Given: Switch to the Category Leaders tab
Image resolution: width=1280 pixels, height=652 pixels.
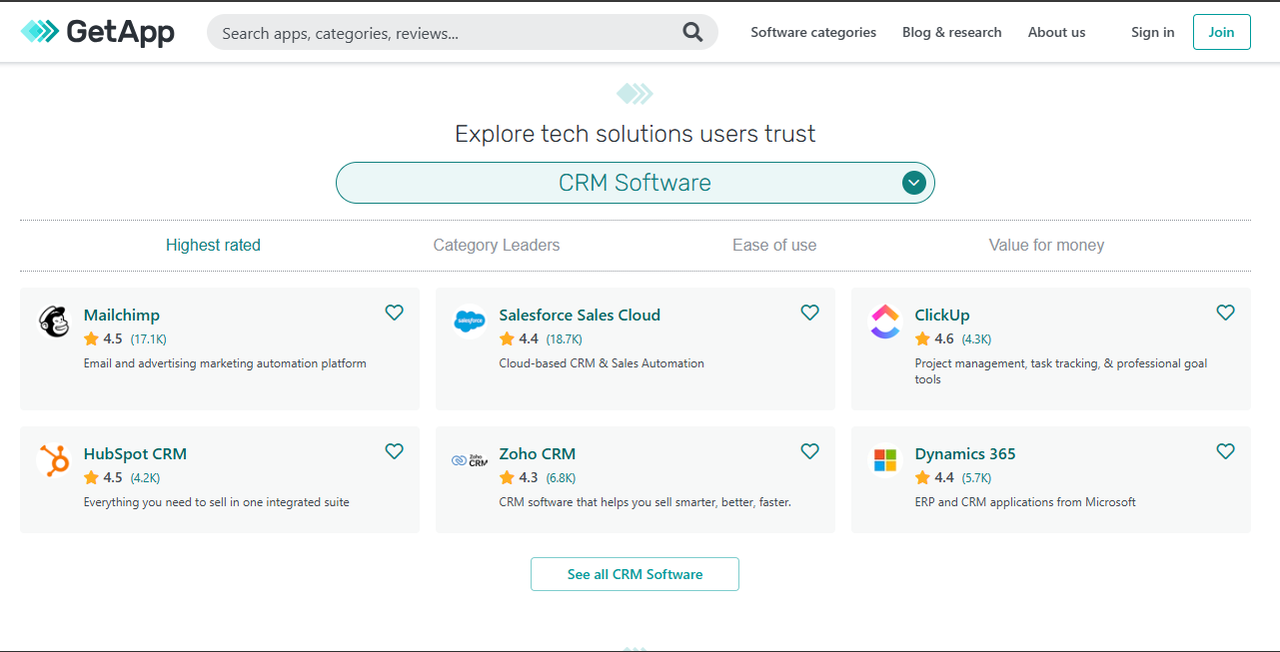Looking at the screenshot, I should [496, 245].
